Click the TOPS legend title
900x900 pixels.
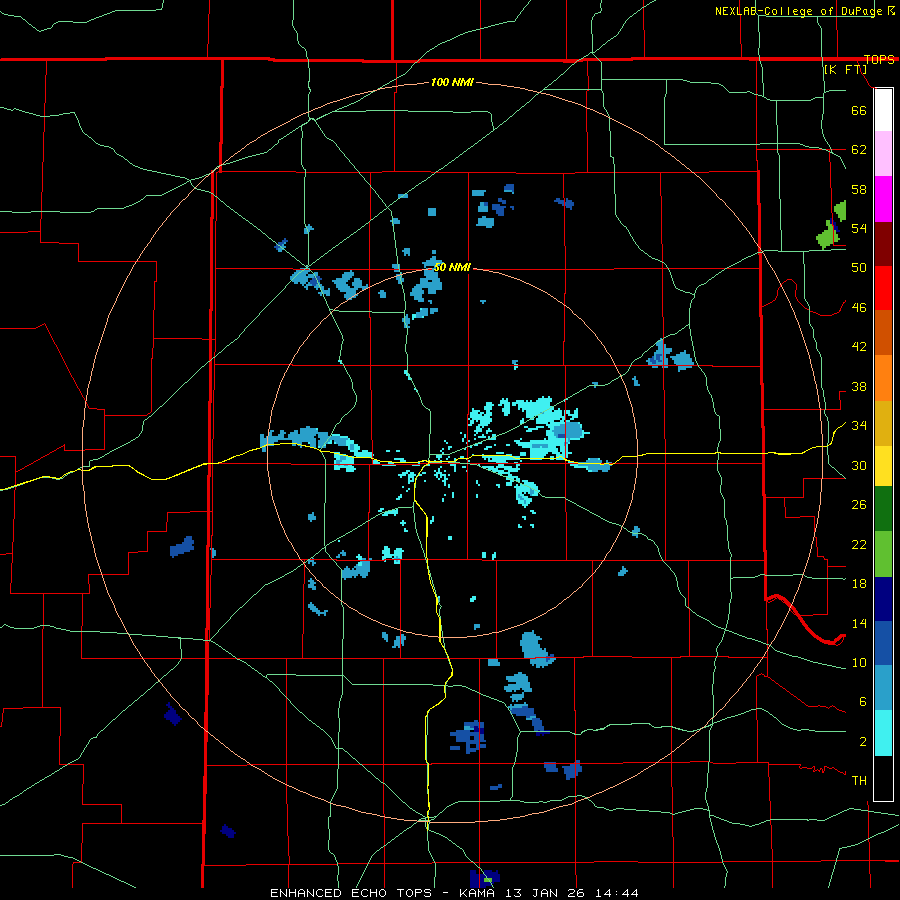879,59
